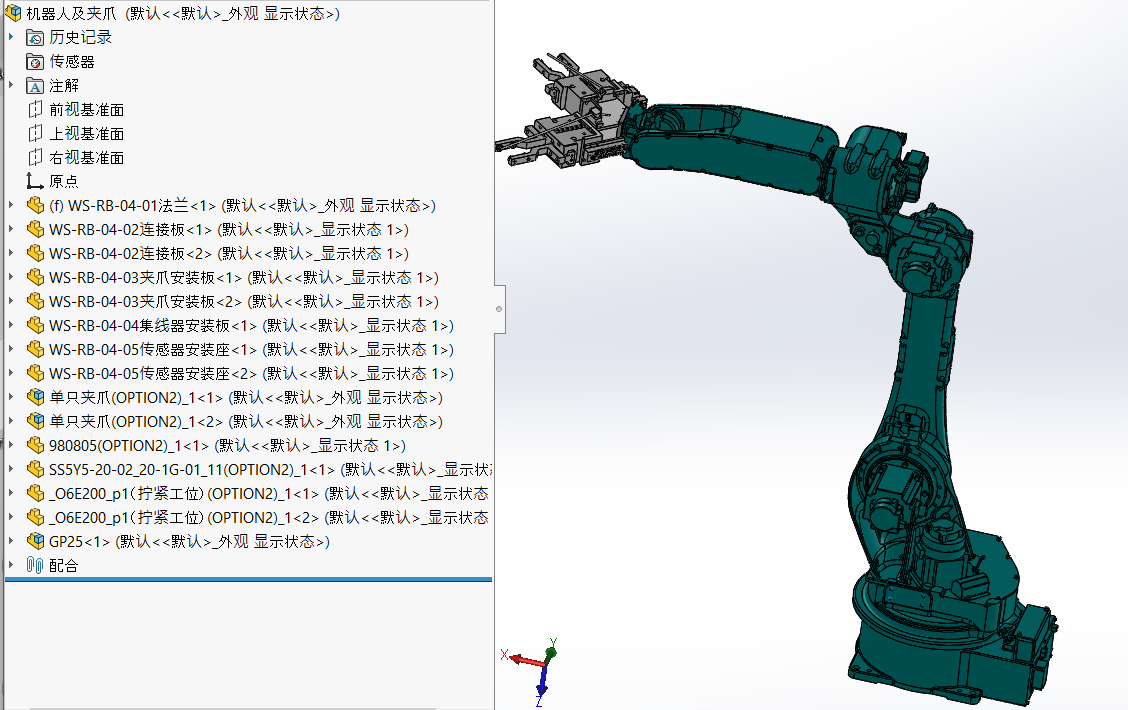1128x710 pixels.
Task: Select the 原点 origin item
Action: point(63,181)
